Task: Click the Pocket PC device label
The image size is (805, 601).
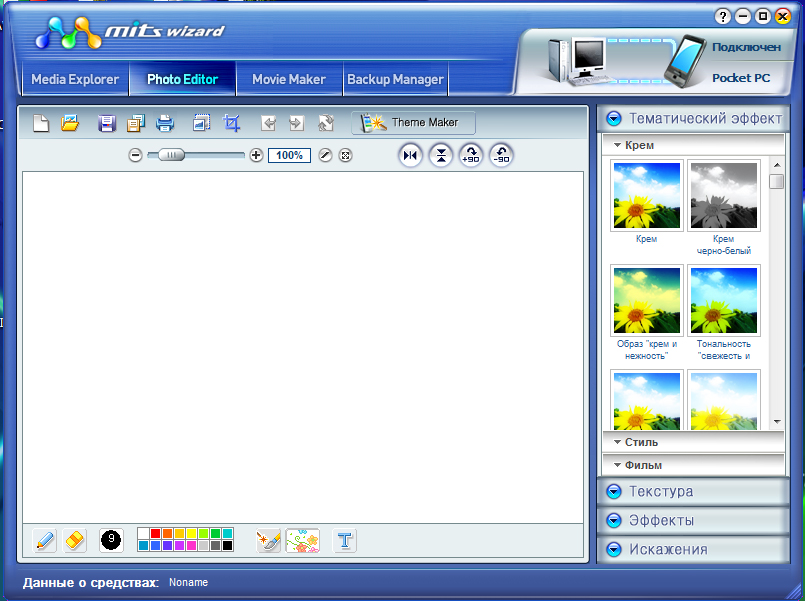Action: [741, 78]
